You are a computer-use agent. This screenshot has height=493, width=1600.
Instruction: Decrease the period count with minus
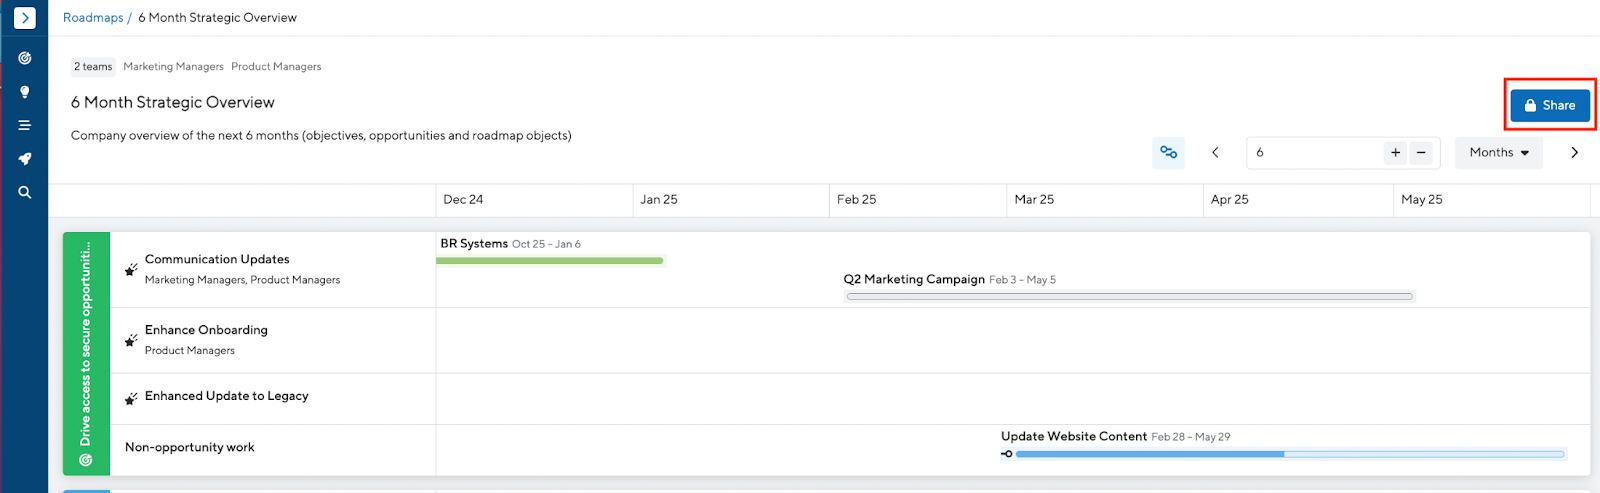coord(1421,152)
